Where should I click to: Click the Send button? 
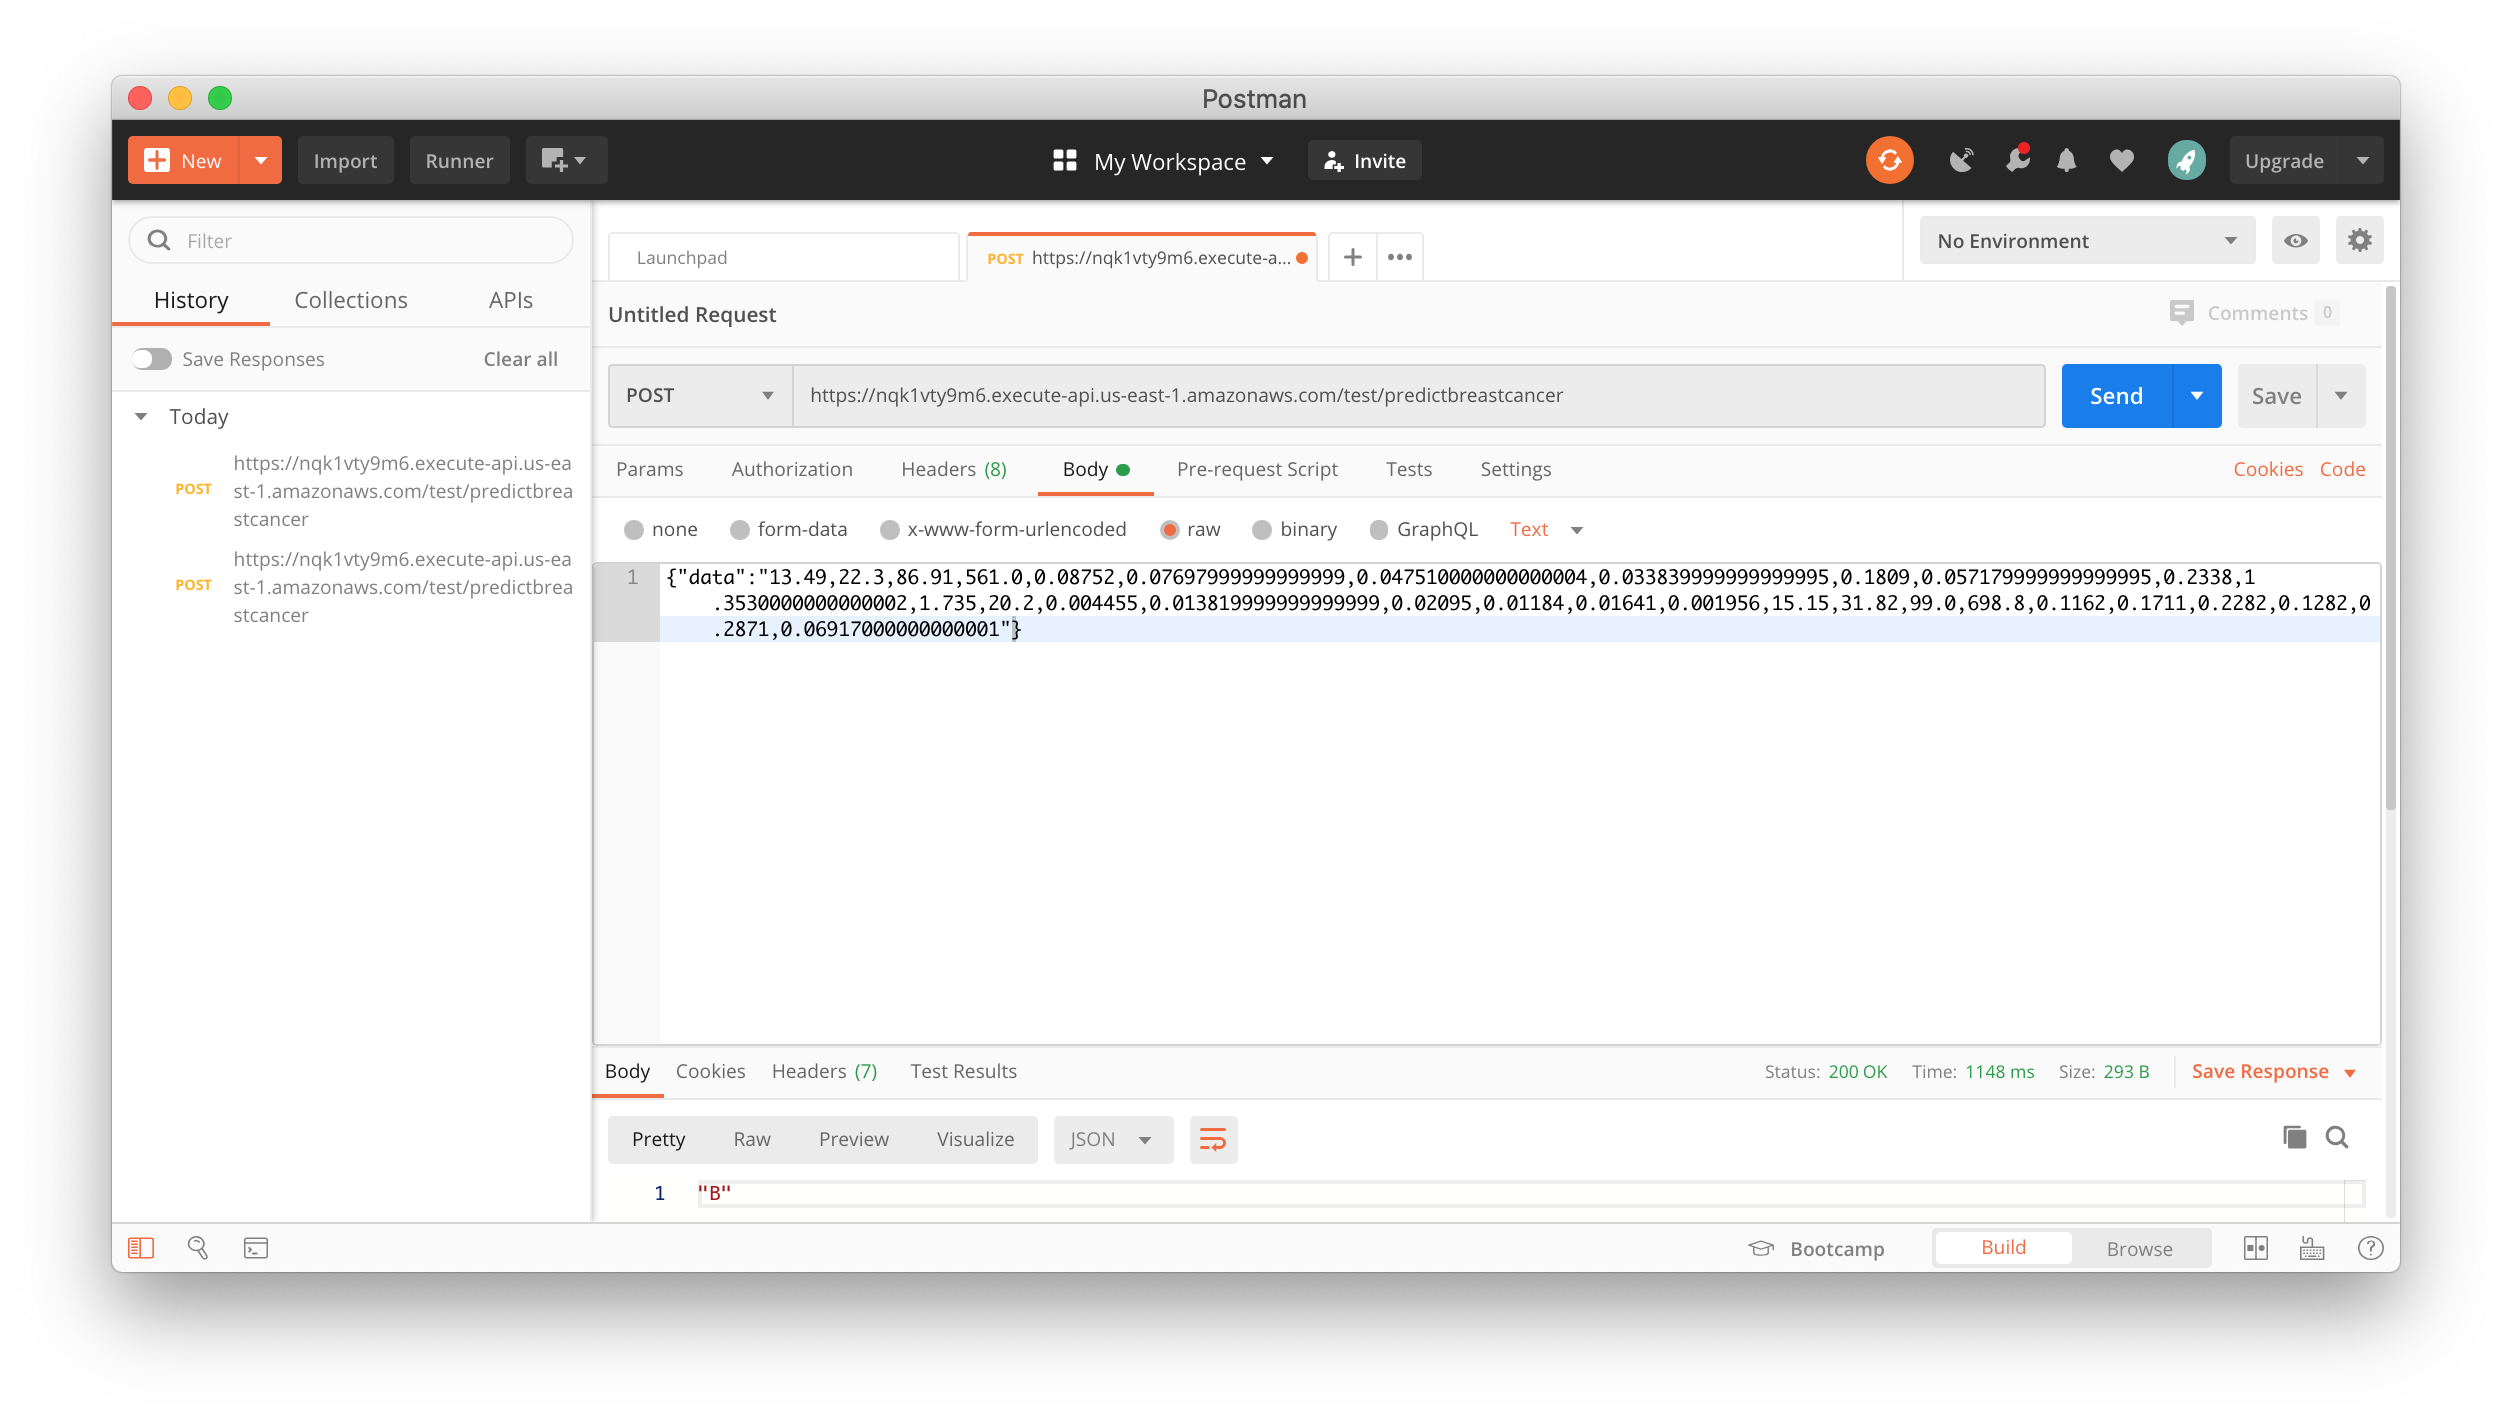pyautogui.click(x=2116, y=396)
